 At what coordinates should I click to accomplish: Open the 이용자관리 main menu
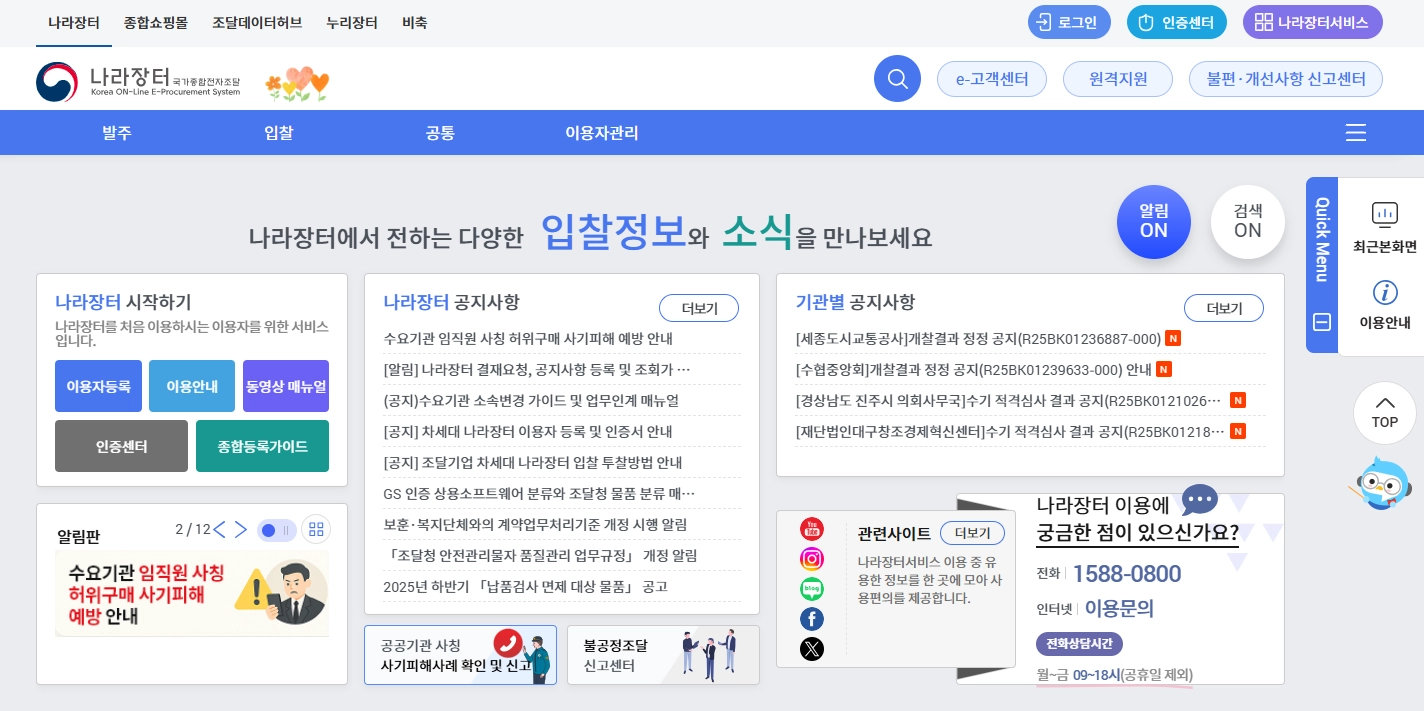tap(602, 133)
